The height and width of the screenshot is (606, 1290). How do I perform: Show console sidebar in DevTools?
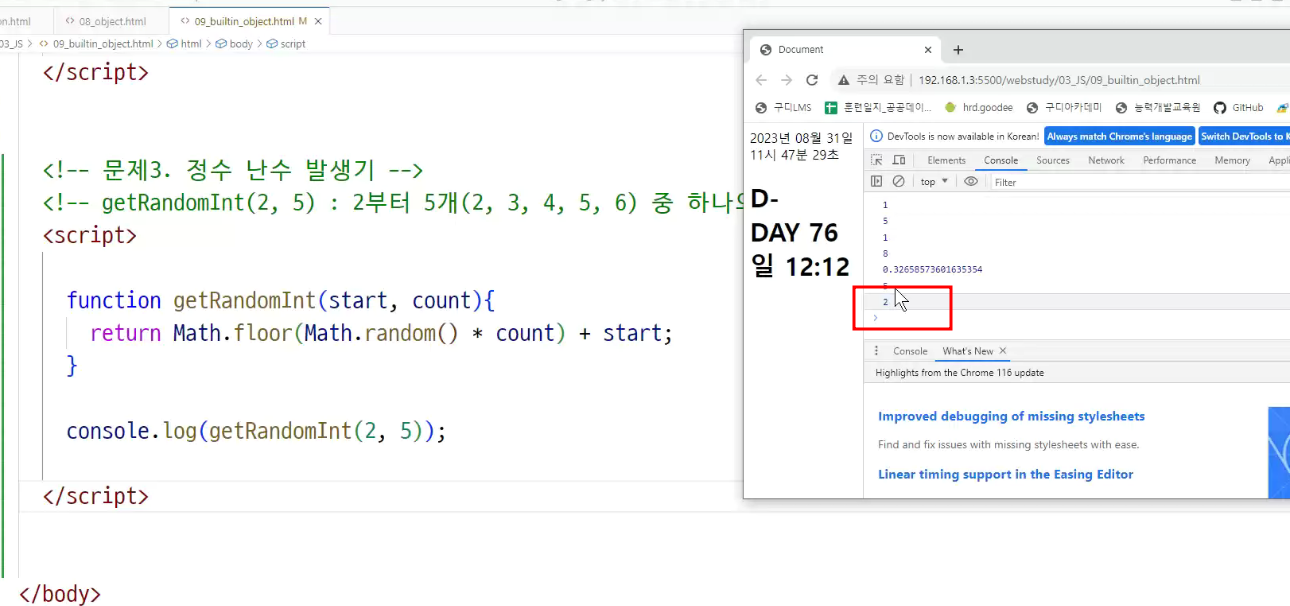(877, 182)
